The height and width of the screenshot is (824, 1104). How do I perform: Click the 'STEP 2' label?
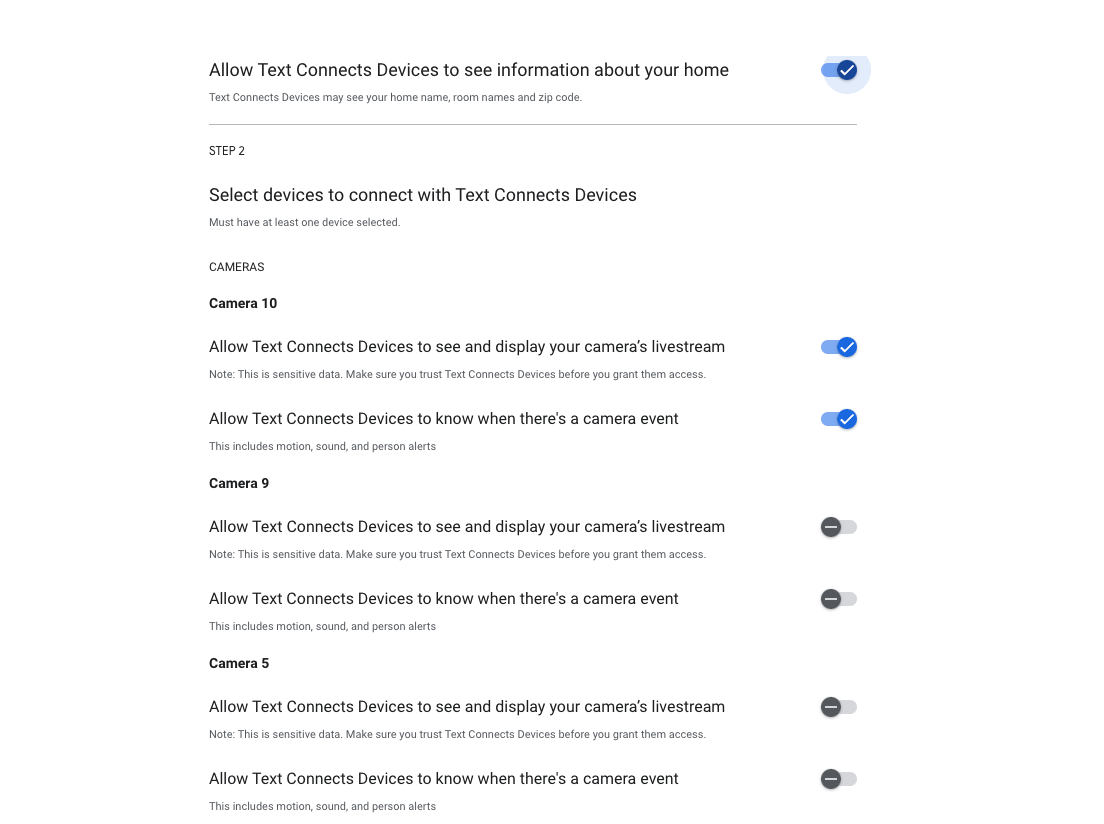point(227,151)
